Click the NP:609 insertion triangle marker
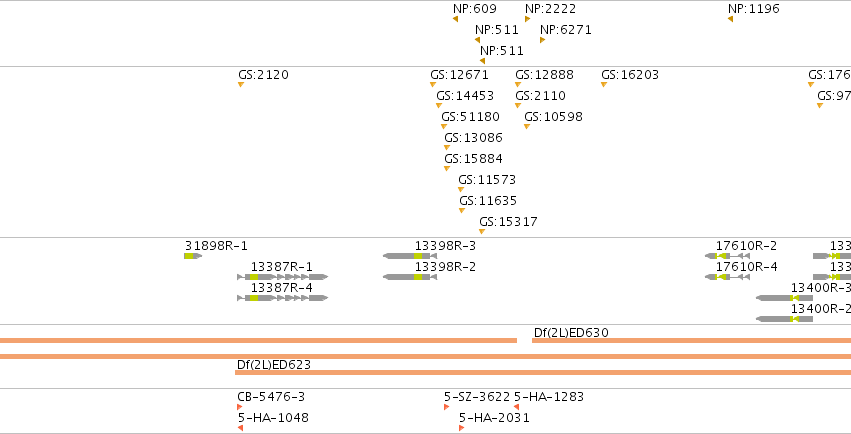The width and height of the screenshot is (851, 434). point(455,19)
